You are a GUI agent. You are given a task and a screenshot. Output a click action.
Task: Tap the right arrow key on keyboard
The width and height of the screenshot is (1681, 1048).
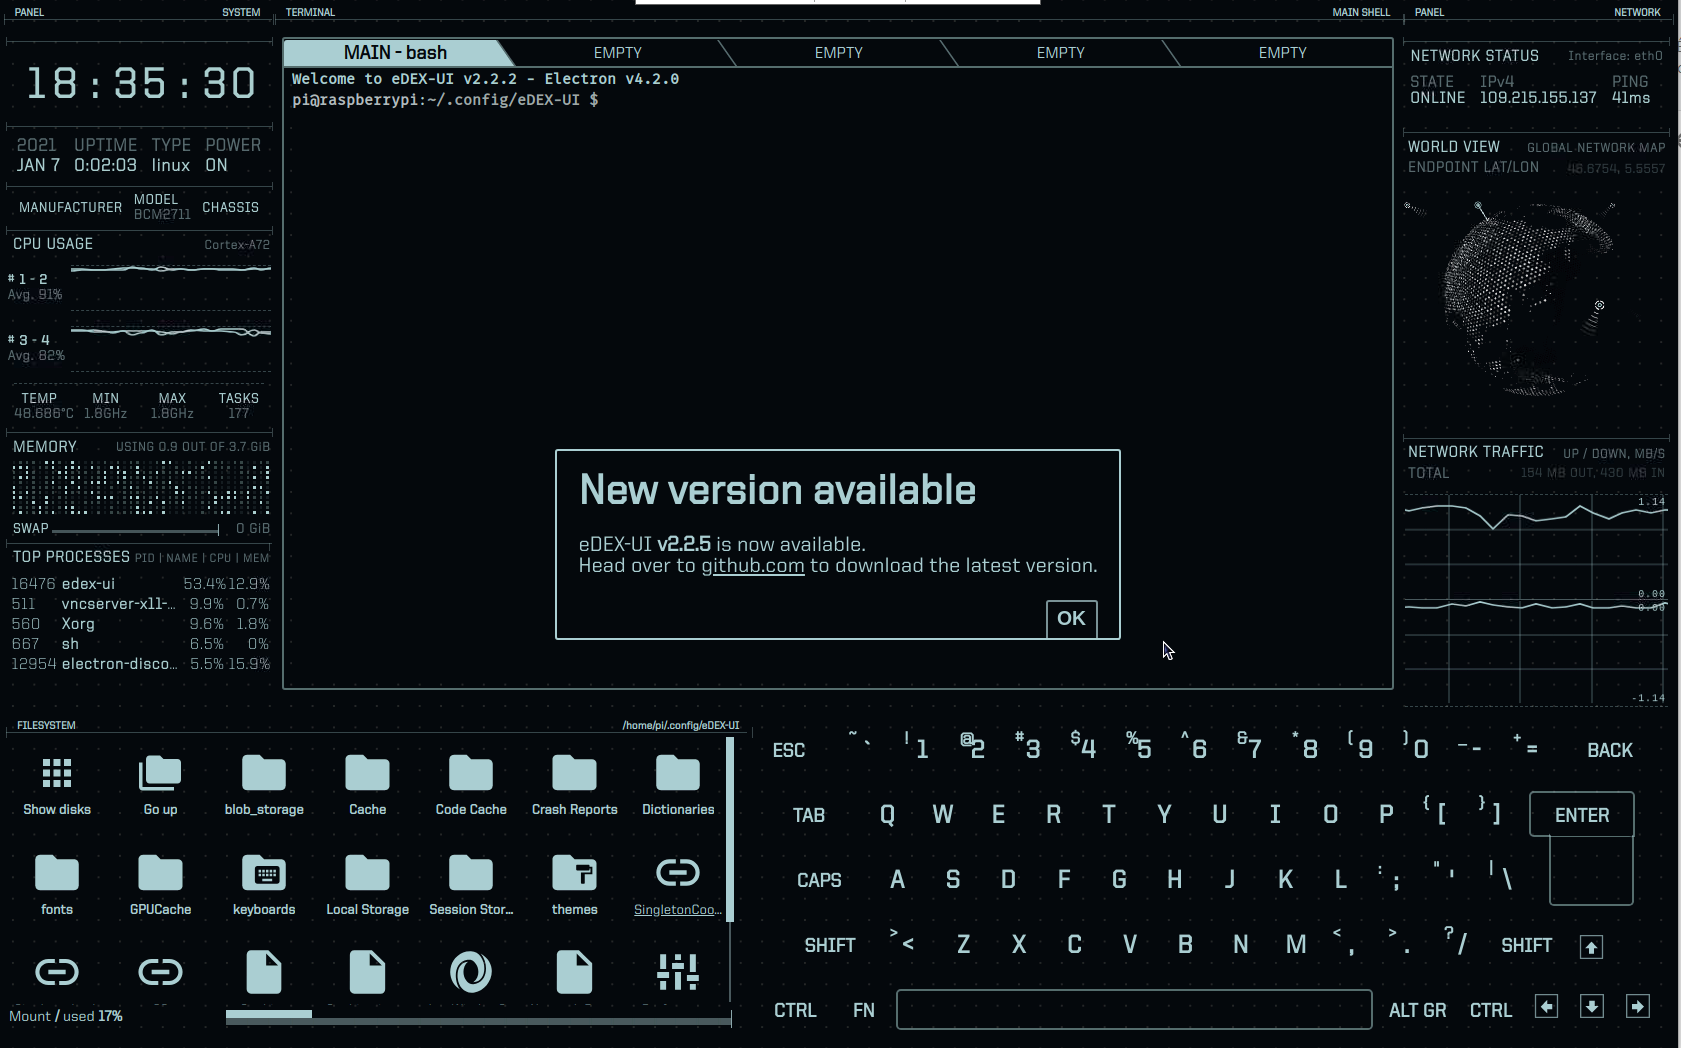click(1638, 1007)
